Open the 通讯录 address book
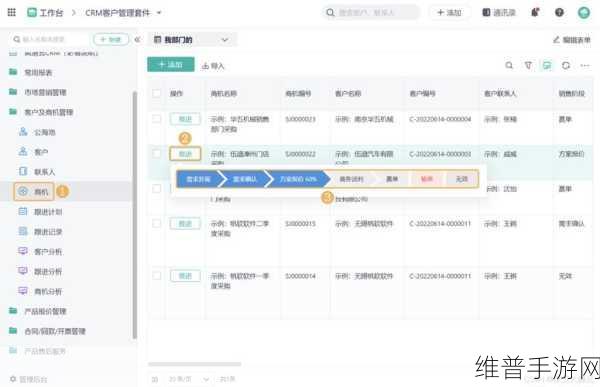The image size is (600, 387). click(x=499, y=13)
